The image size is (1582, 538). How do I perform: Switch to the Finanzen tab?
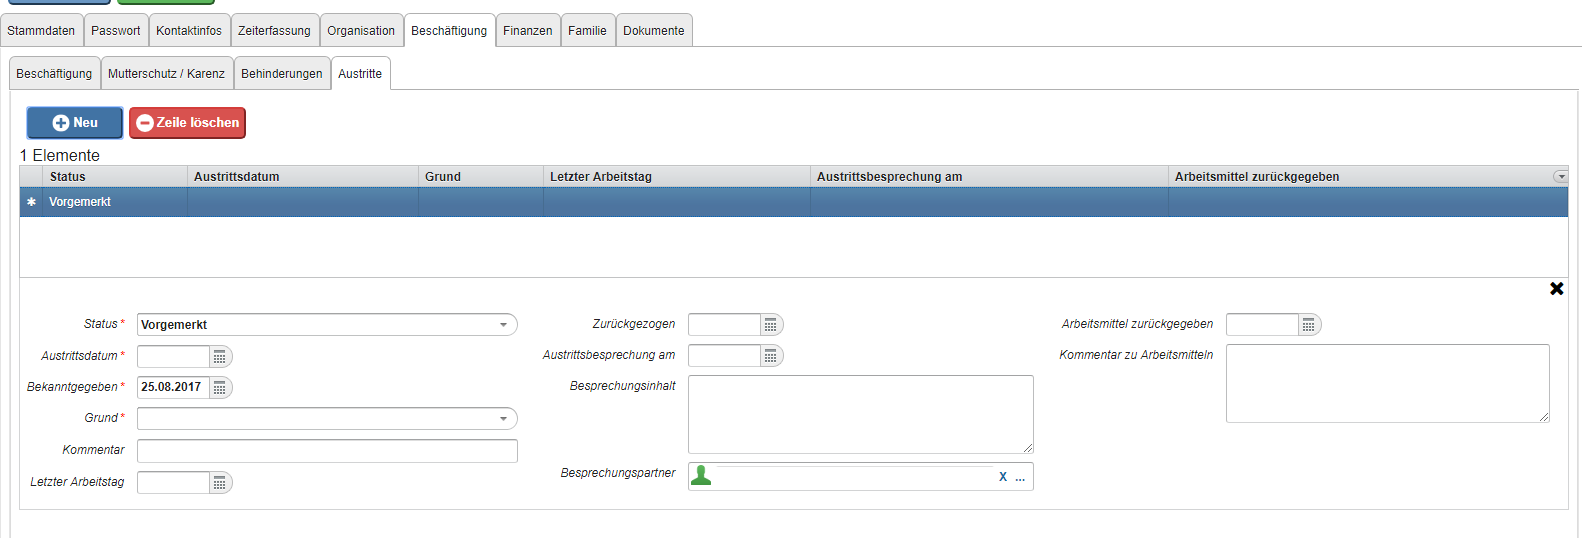(527, 31)
